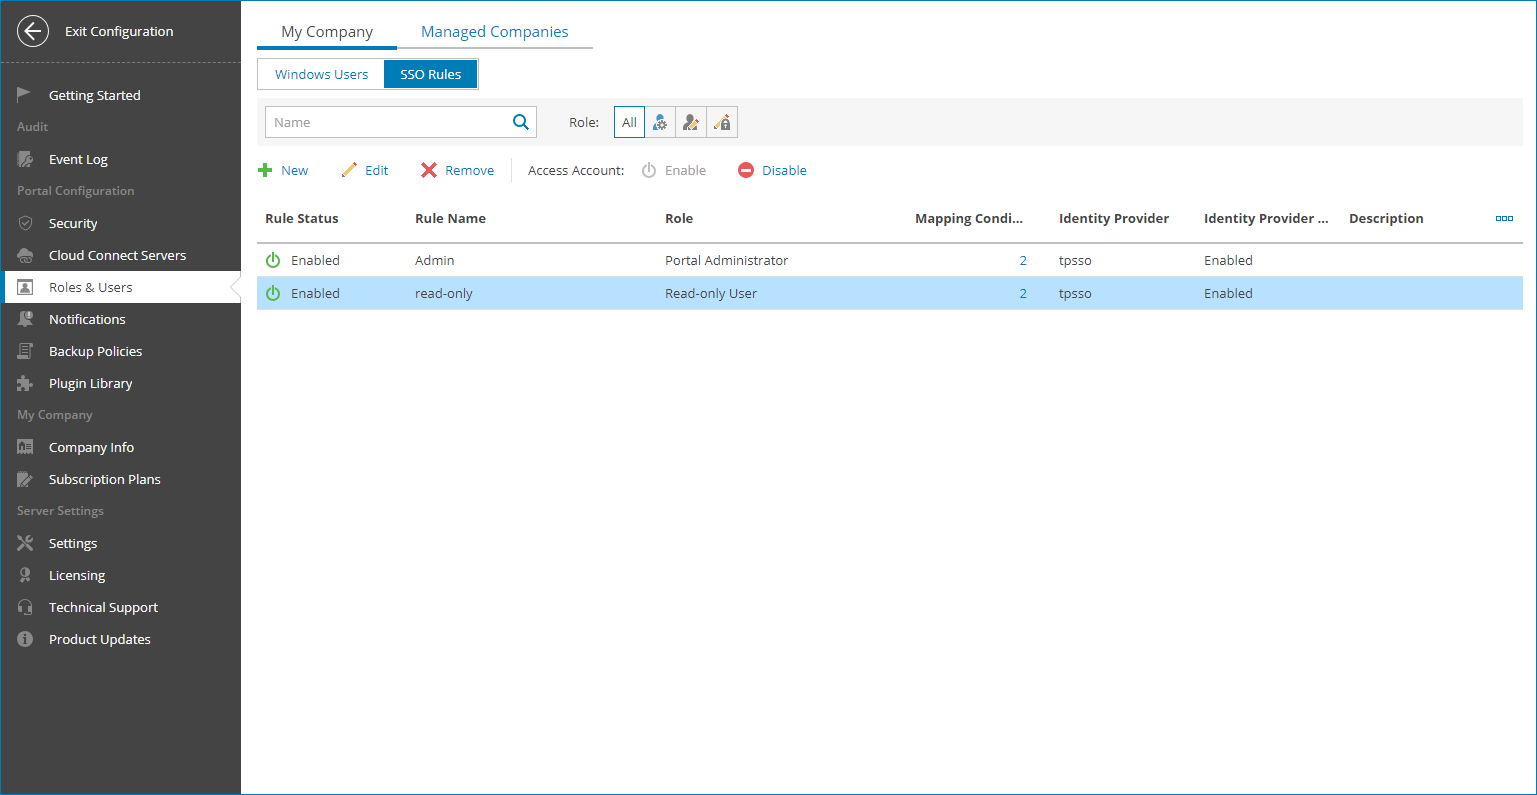Switch to My Company tab
The height and width of the screenshot is (795, 1537).
tap(327, 32)
